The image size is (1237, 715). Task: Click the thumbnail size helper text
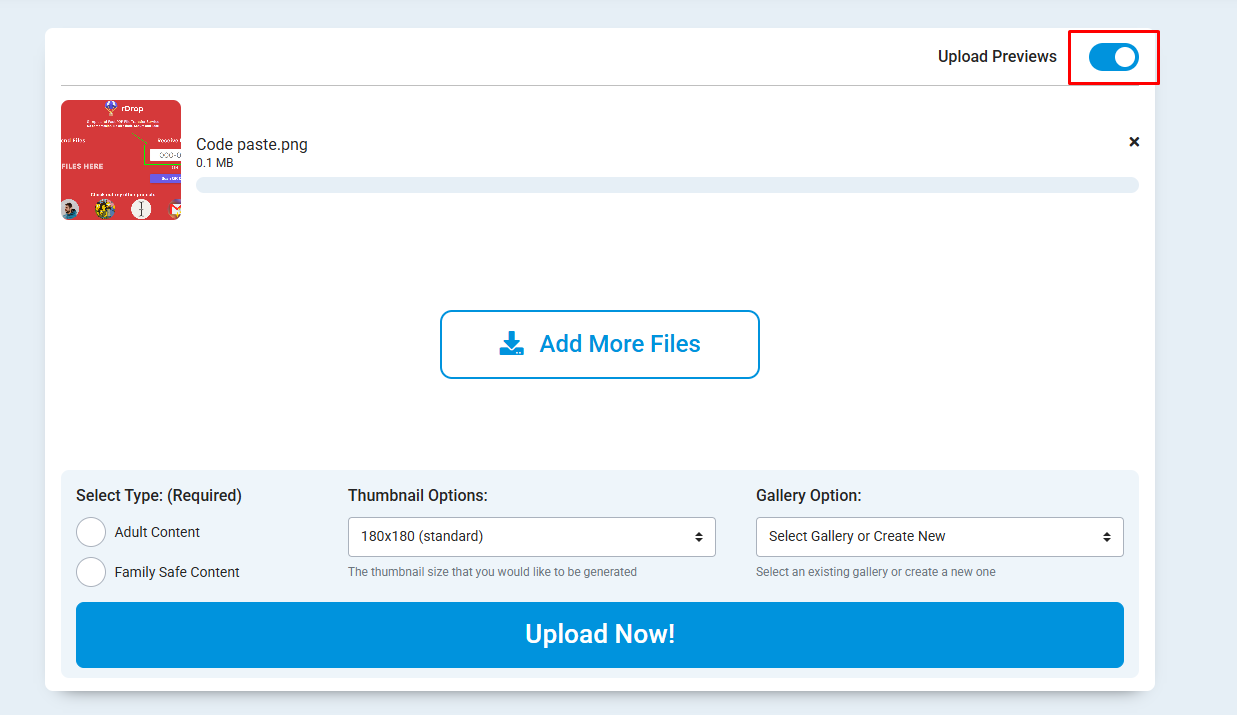click(493, 571)
